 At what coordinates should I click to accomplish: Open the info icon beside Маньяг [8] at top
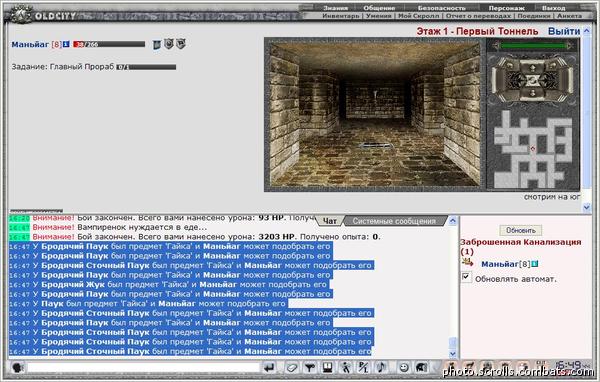pos(66,44)
